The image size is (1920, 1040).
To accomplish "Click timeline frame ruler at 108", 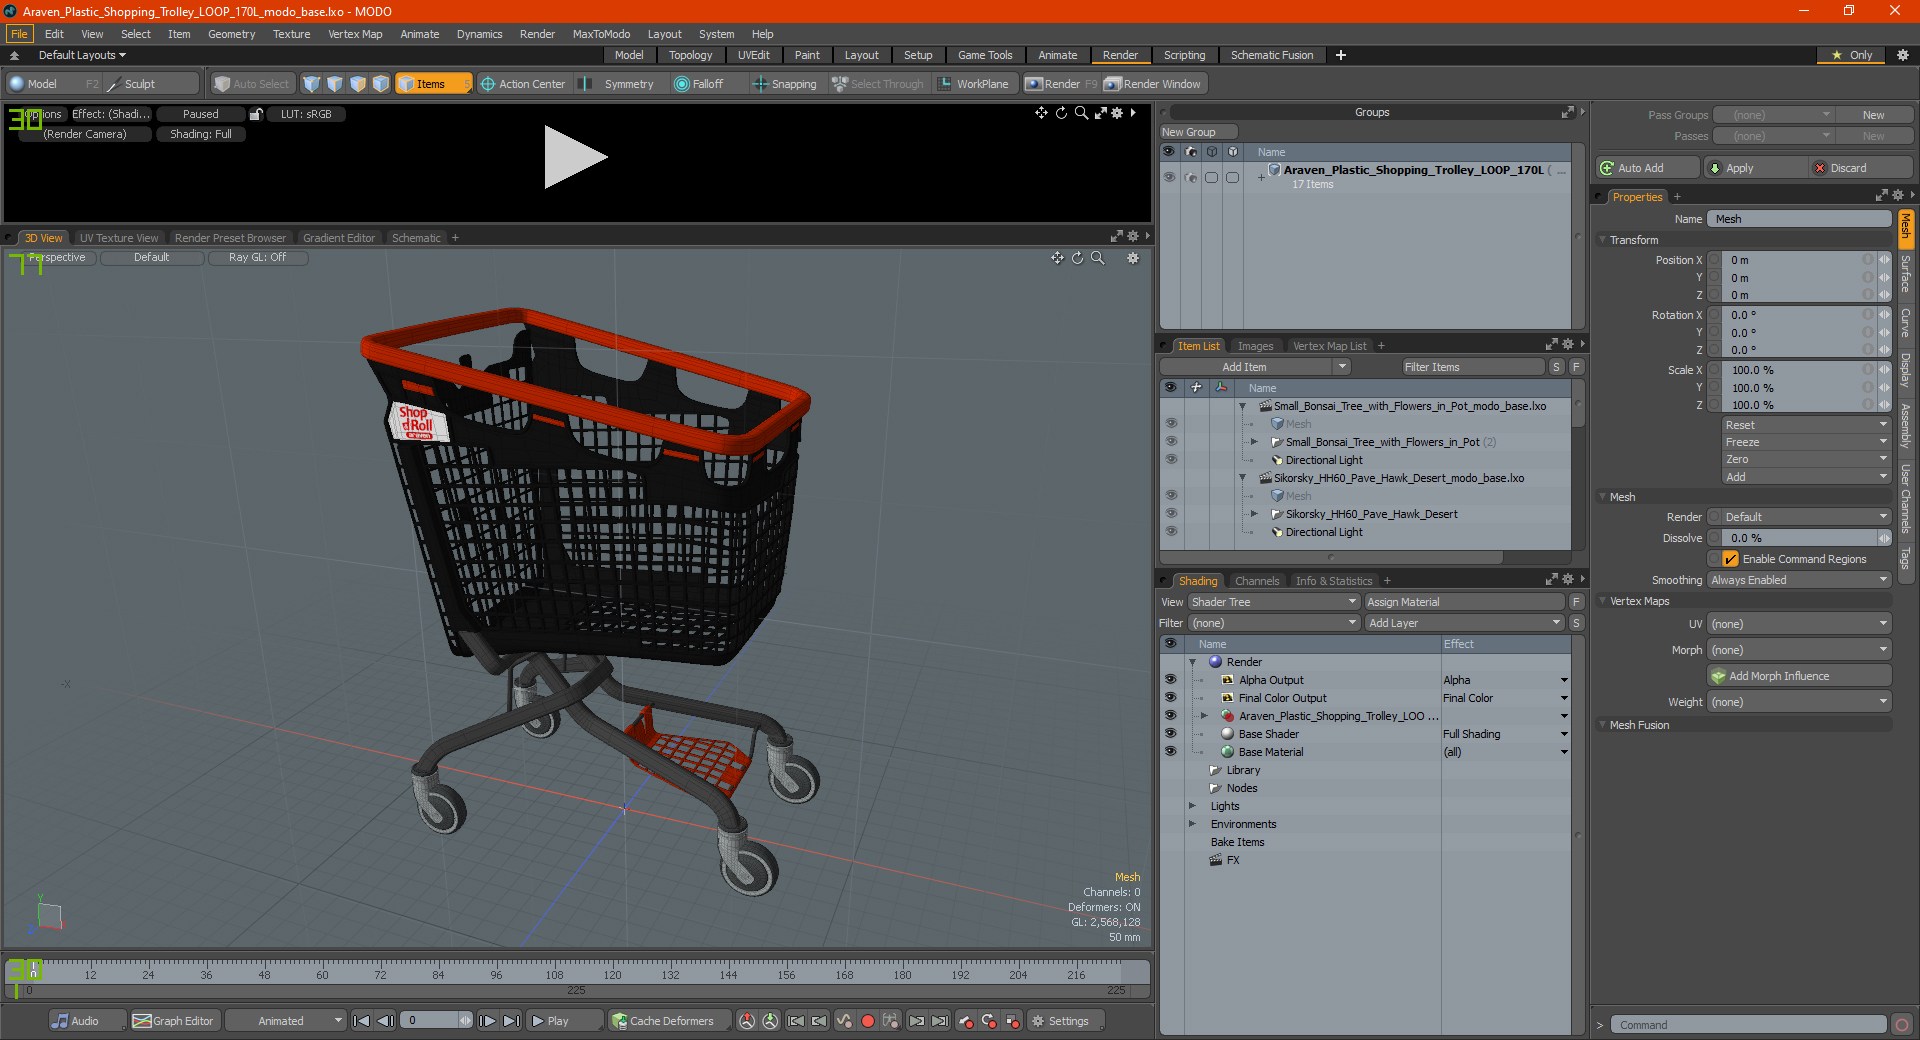I will pos(554,974).
